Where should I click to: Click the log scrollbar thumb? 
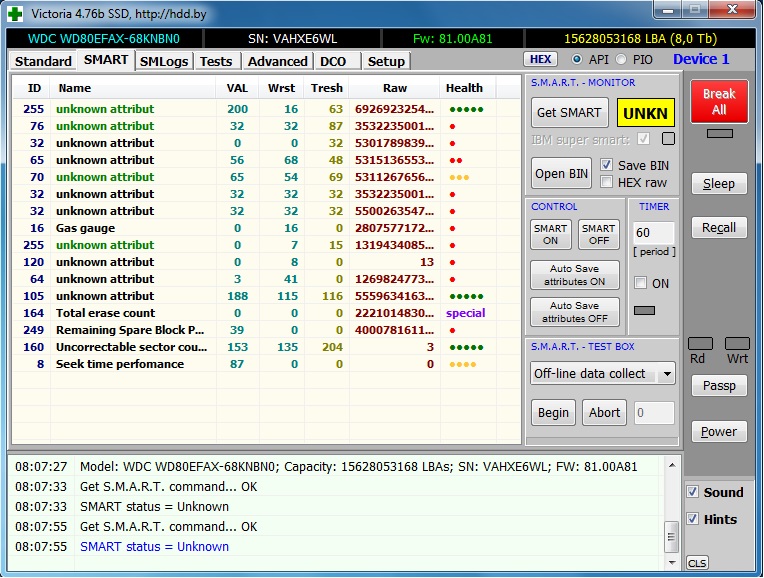click(x=672, y=537)
